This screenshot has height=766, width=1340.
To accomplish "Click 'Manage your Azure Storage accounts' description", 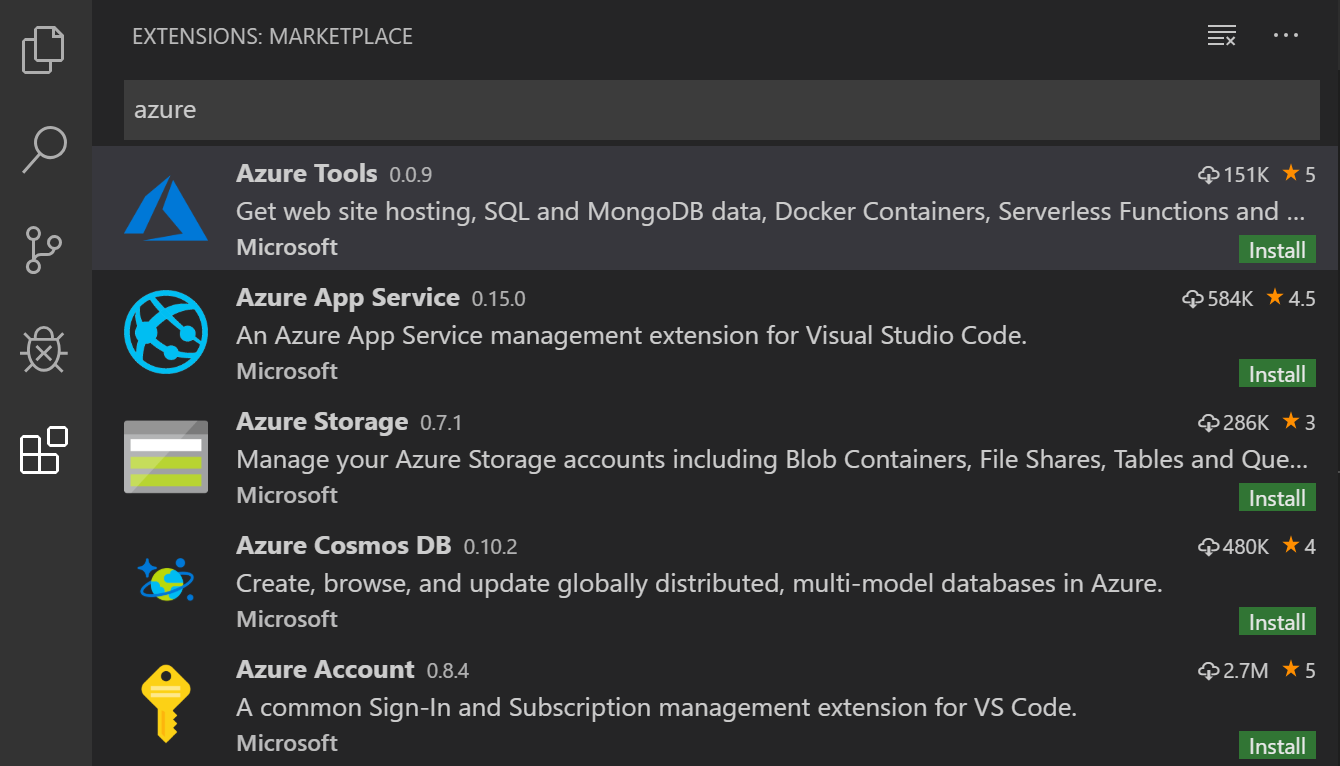I will click(x=772, y=460).
